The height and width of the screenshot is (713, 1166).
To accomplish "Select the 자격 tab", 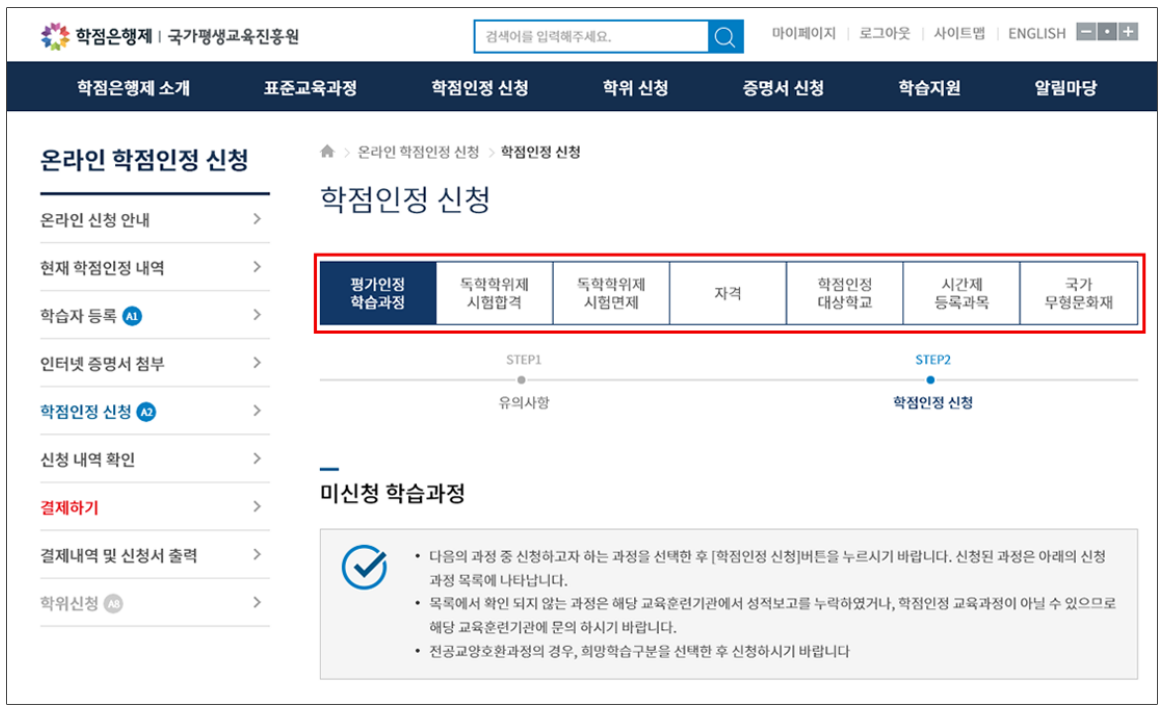I will click(x=726, y=292).
